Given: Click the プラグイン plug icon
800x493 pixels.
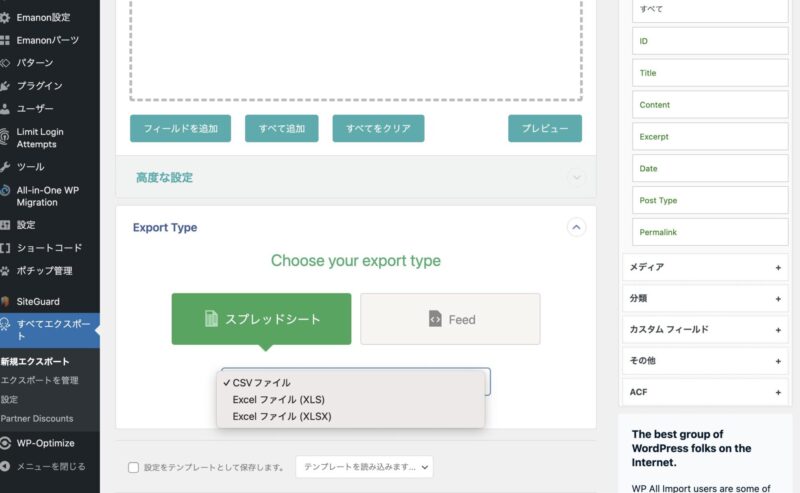Looking at the screenshot, I should pos(5,86).
